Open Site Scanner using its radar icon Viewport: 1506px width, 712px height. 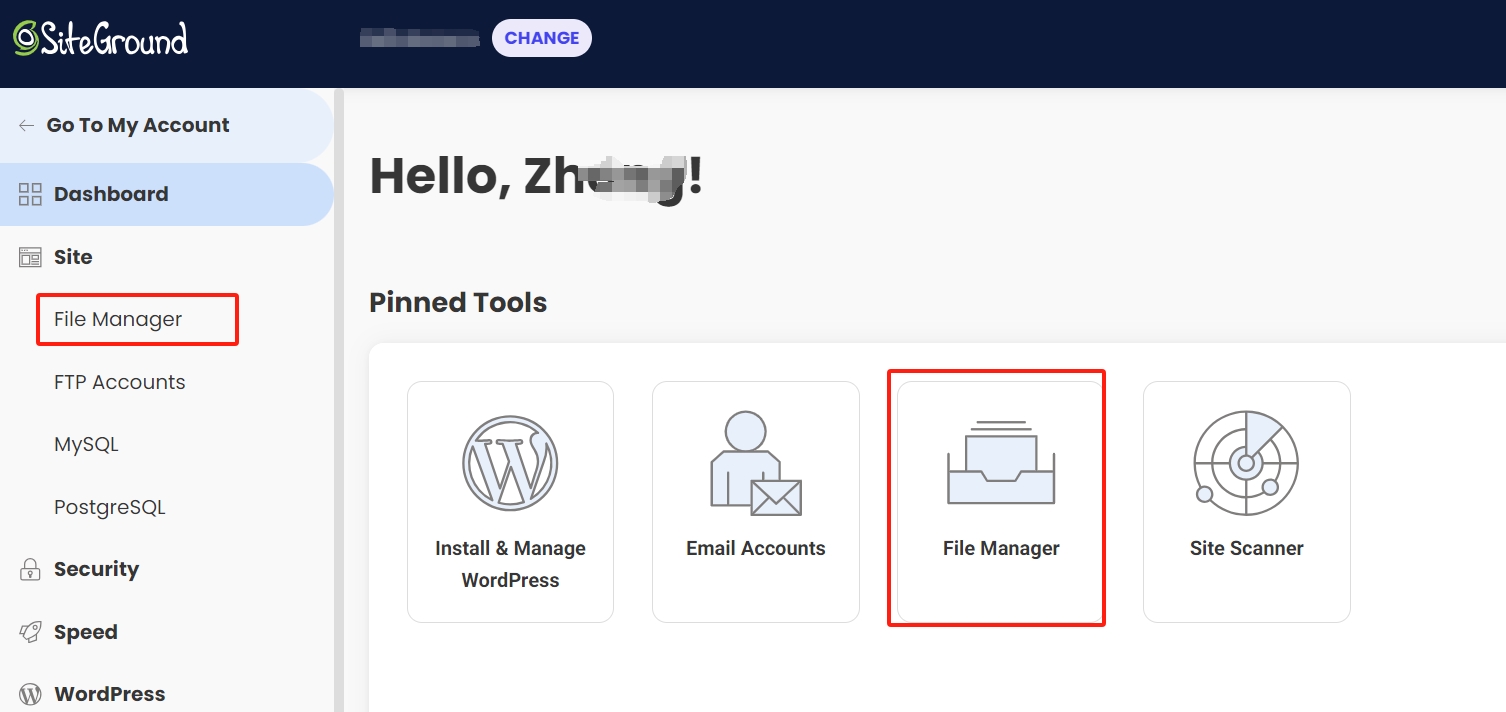click(x=1246, y=463)
